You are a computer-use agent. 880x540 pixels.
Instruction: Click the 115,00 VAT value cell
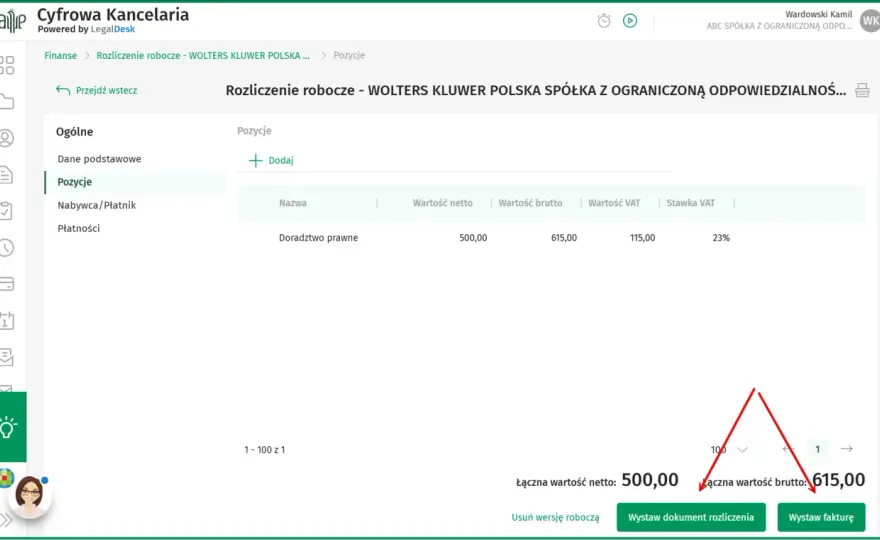pos(643,238)
